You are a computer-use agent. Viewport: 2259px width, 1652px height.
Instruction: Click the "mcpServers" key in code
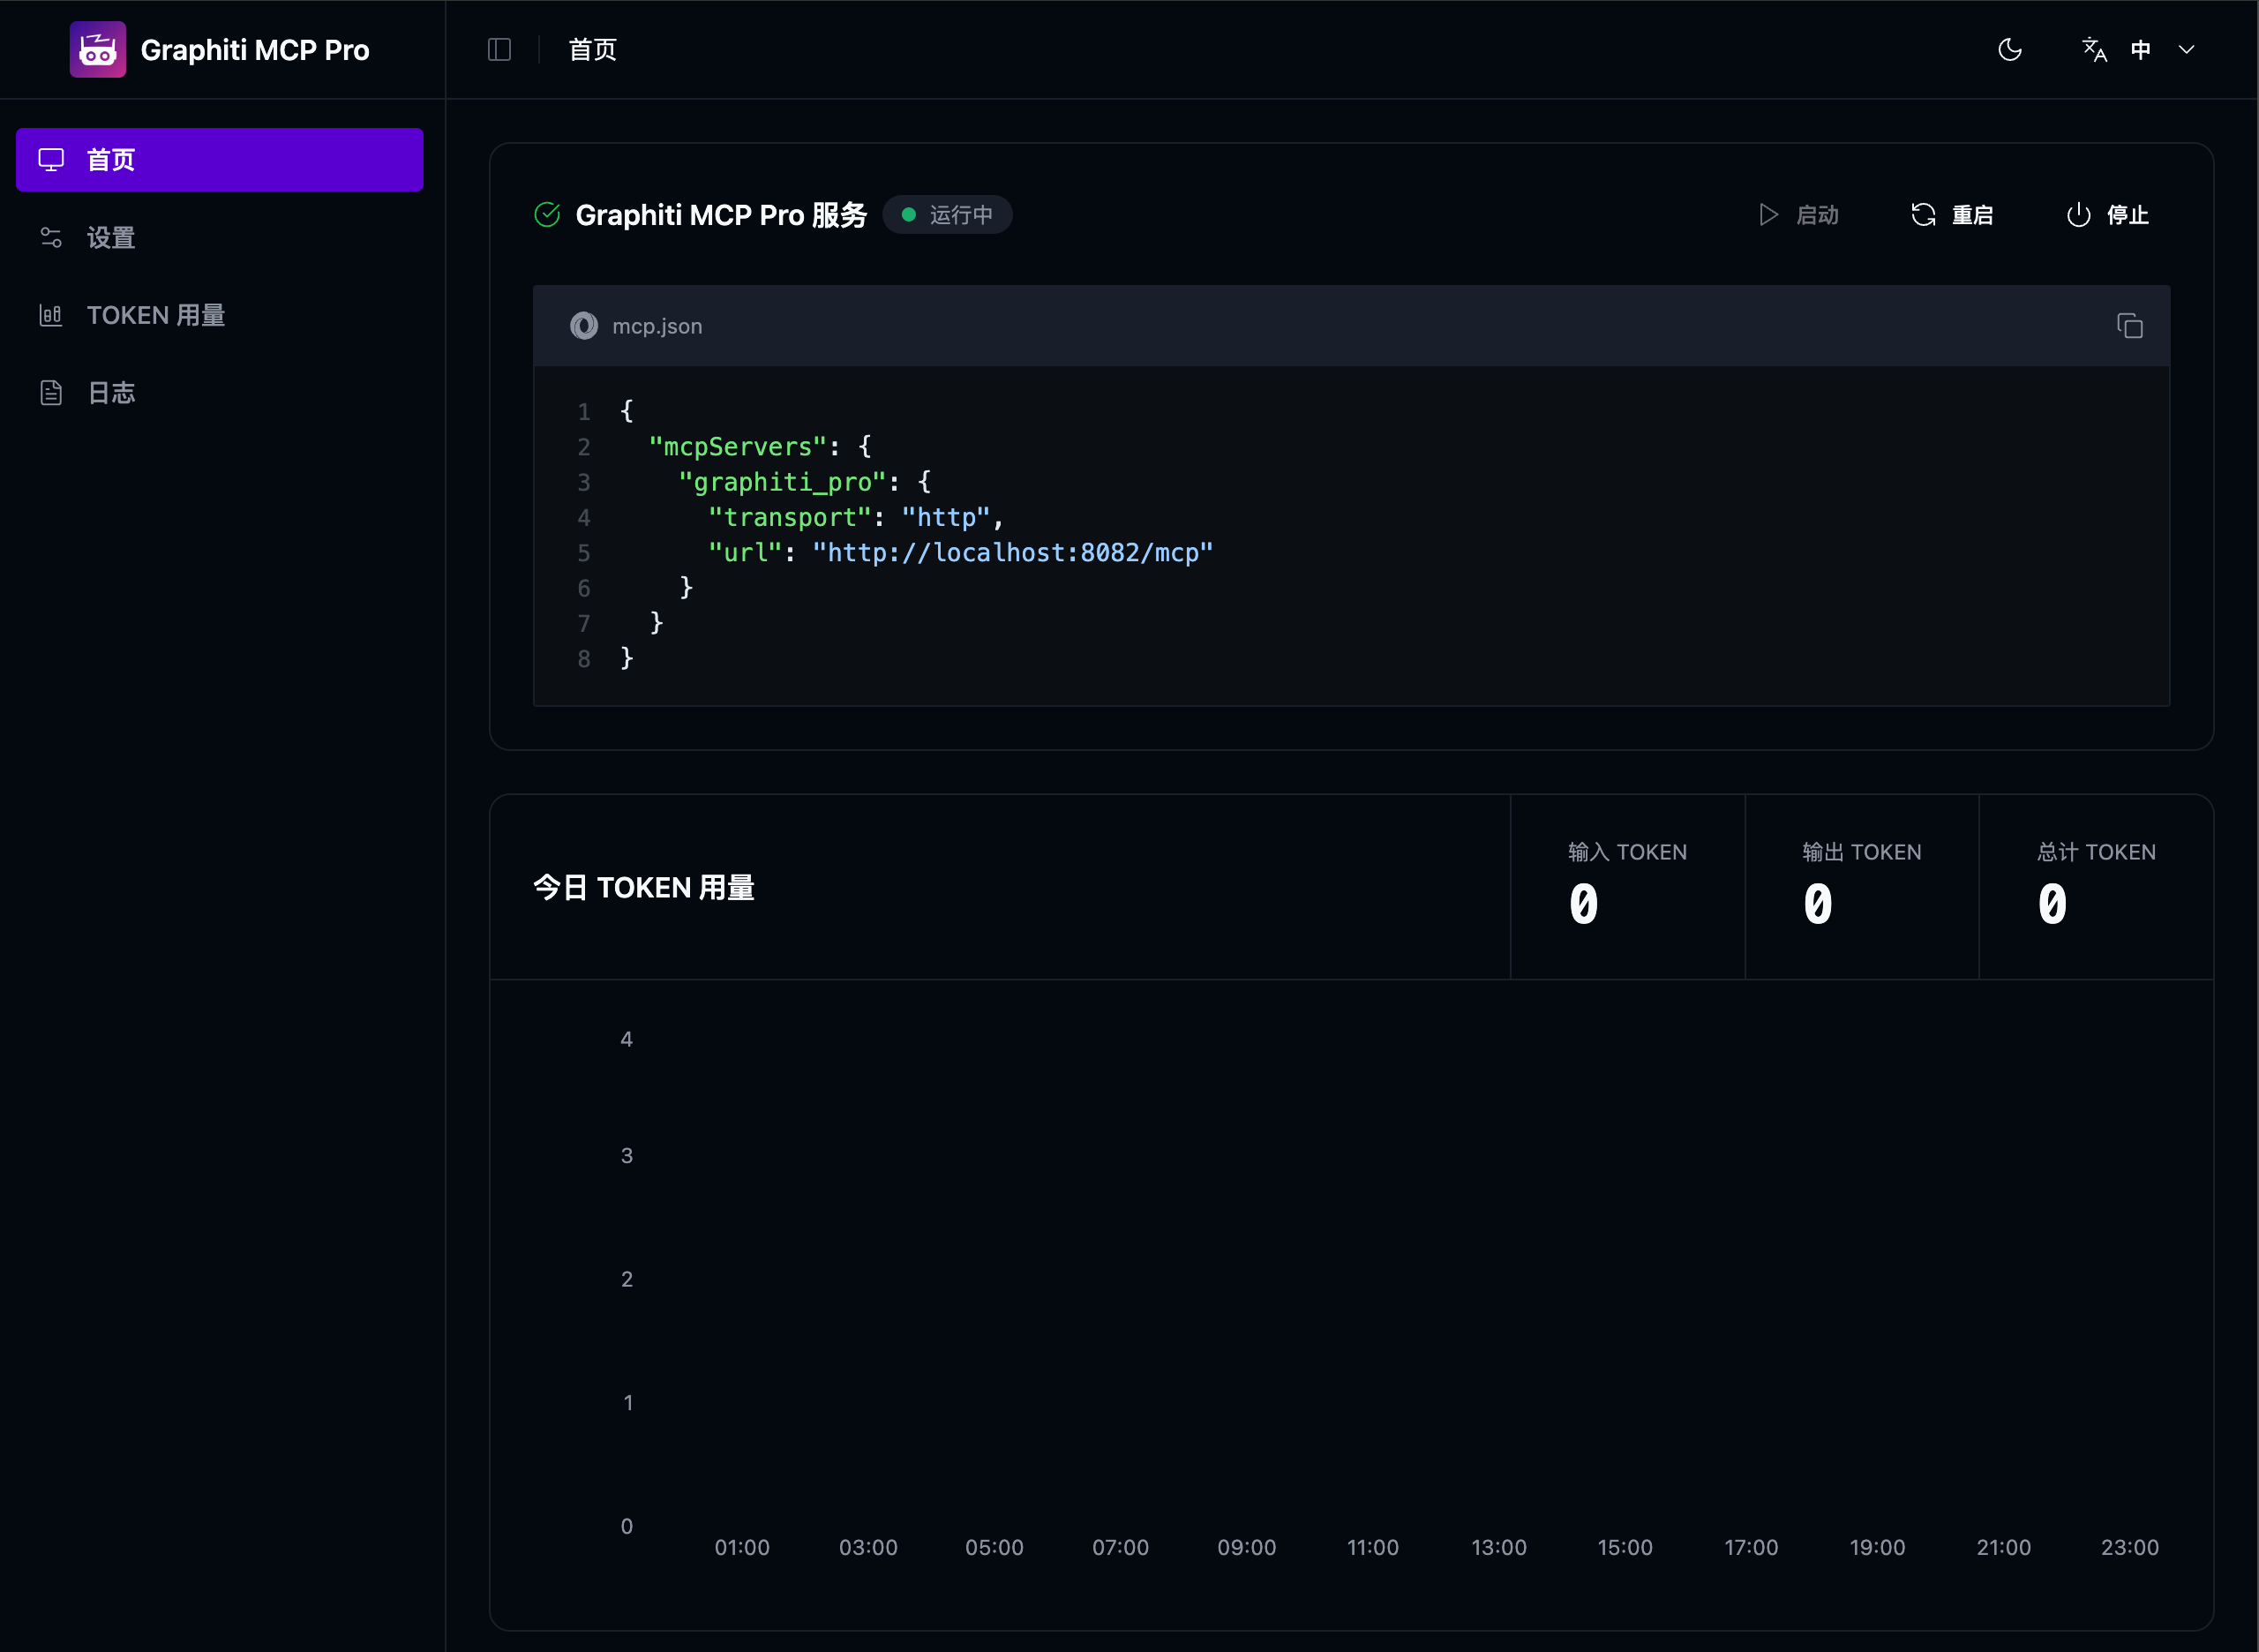pyautogui.click(x=738, y=447)
